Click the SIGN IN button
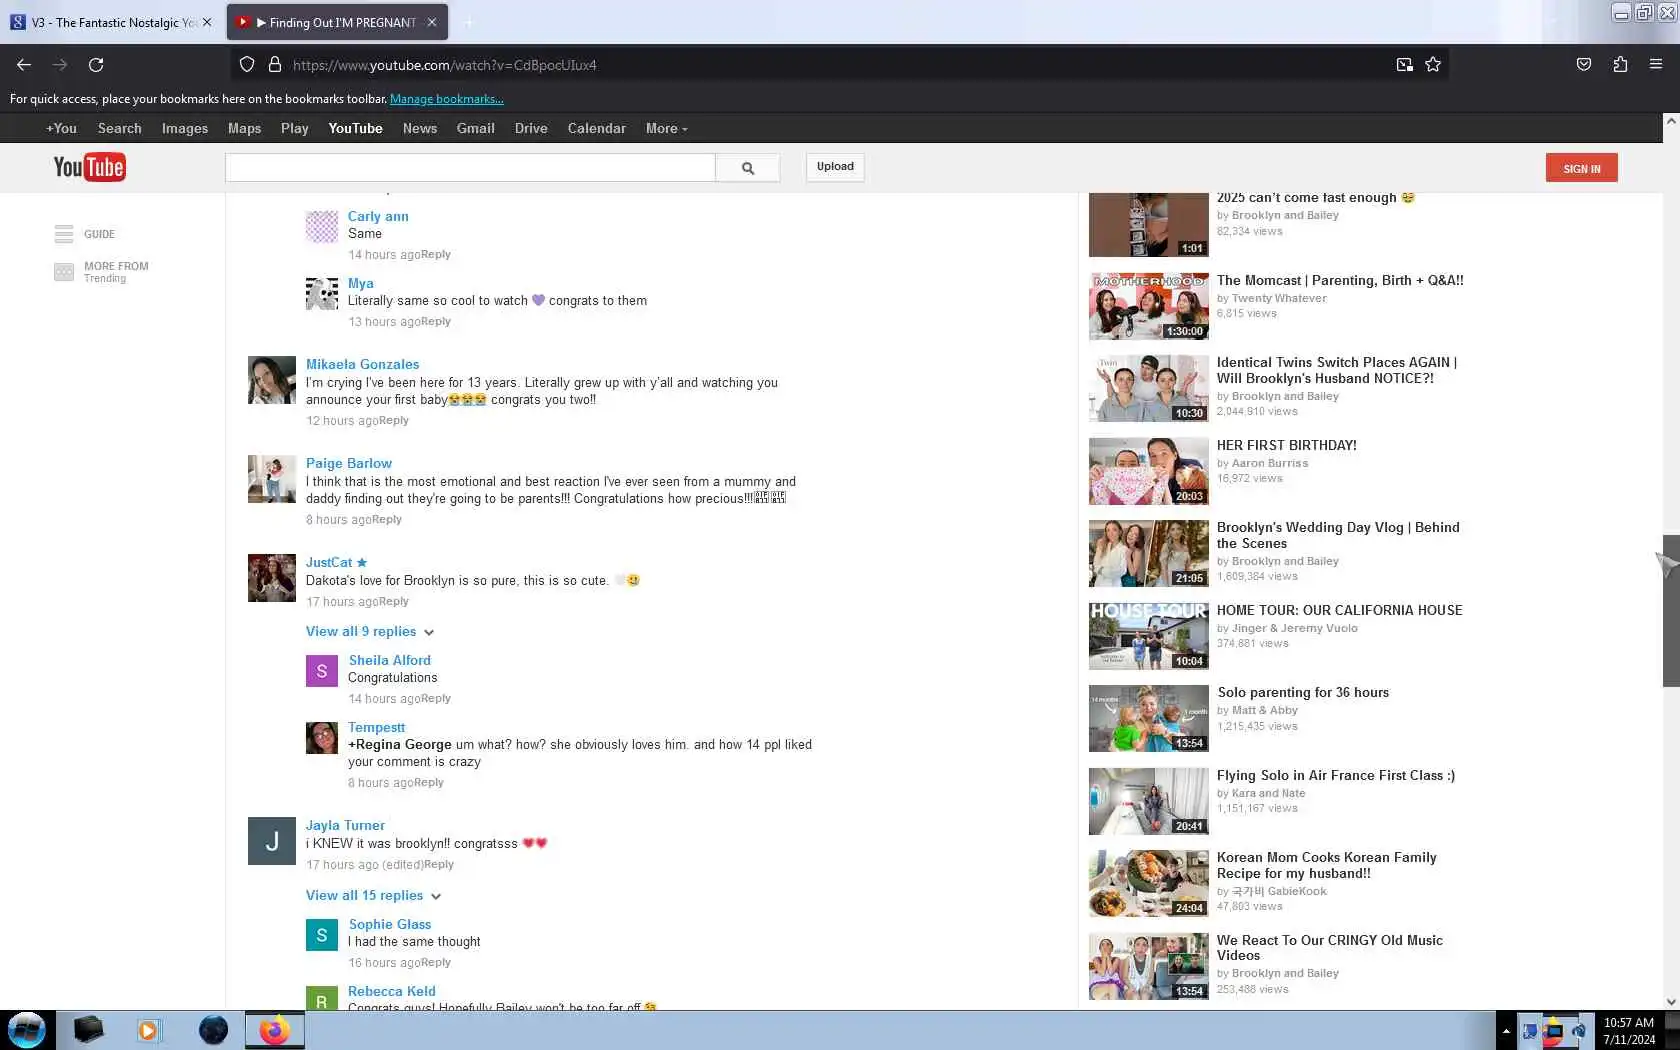This screenshot has height=1050, width=1680. pos(1581,168)
